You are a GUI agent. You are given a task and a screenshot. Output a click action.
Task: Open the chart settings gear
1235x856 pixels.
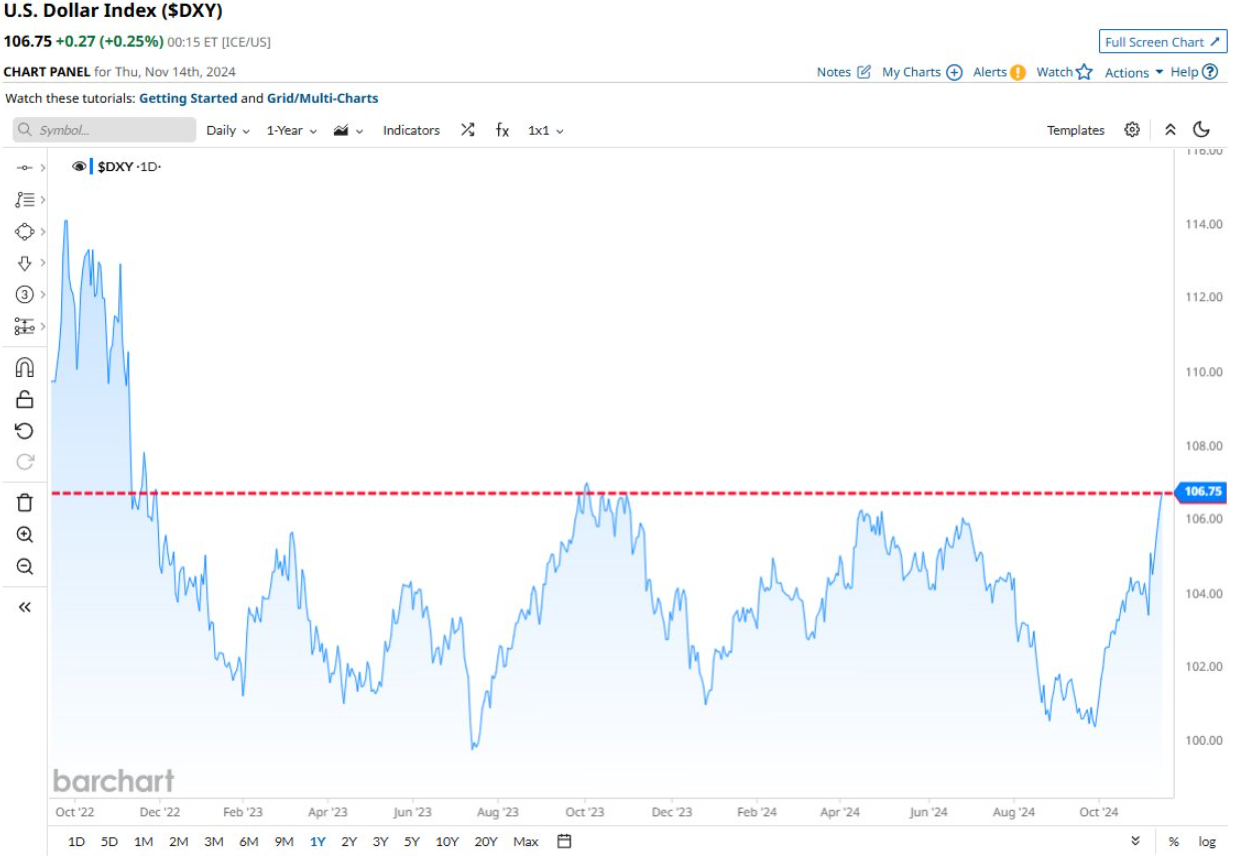click(1132, 130)
